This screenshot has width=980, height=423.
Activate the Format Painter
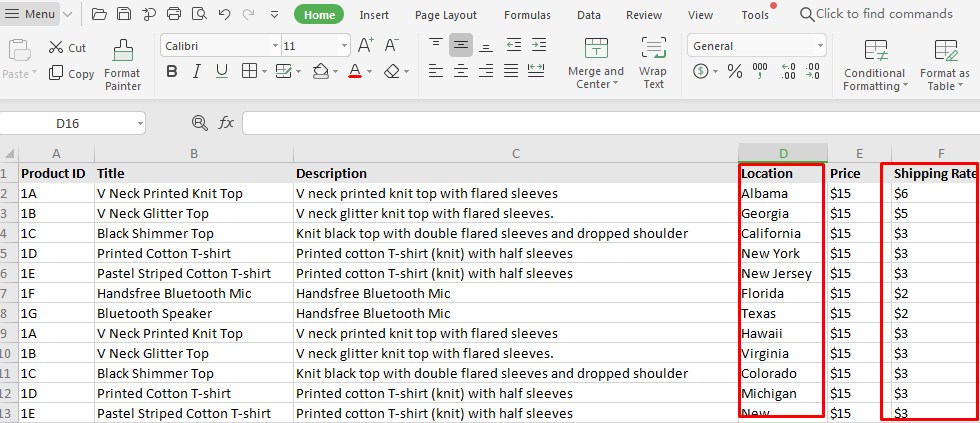122,66
